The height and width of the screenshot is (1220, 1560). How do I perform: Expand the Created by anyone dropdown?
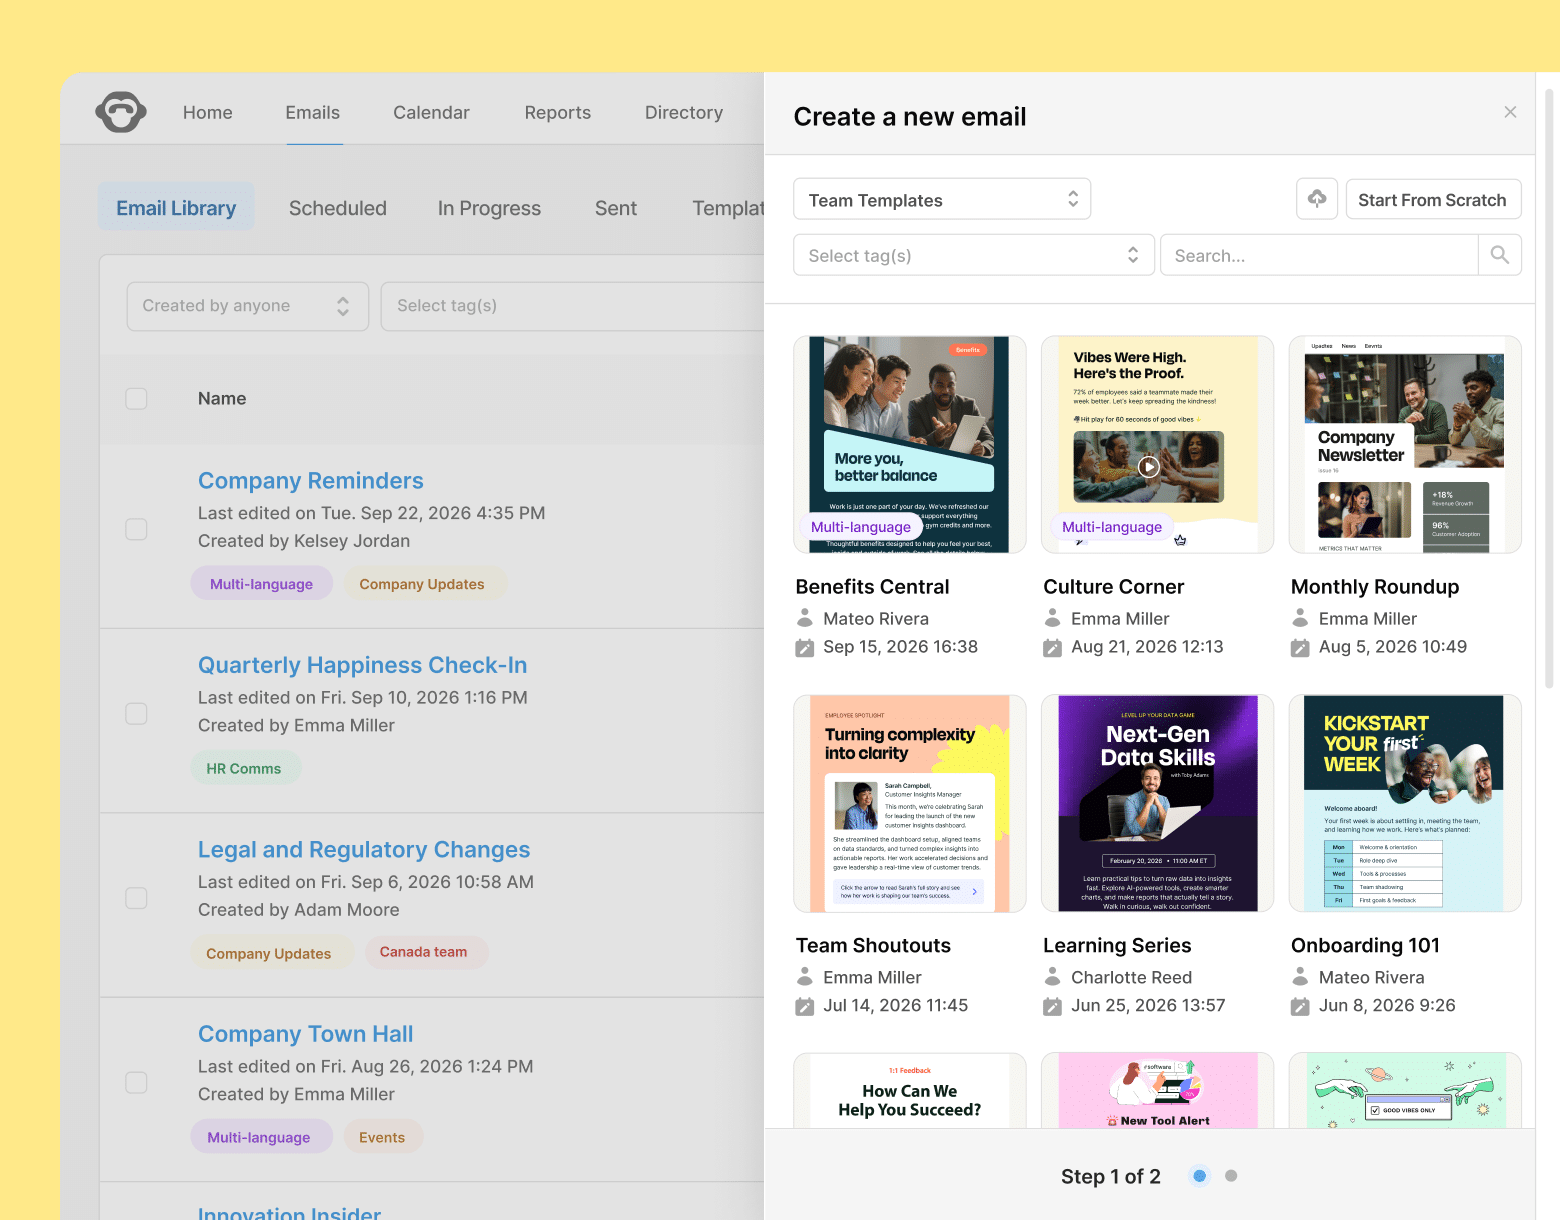coord(247,306)
